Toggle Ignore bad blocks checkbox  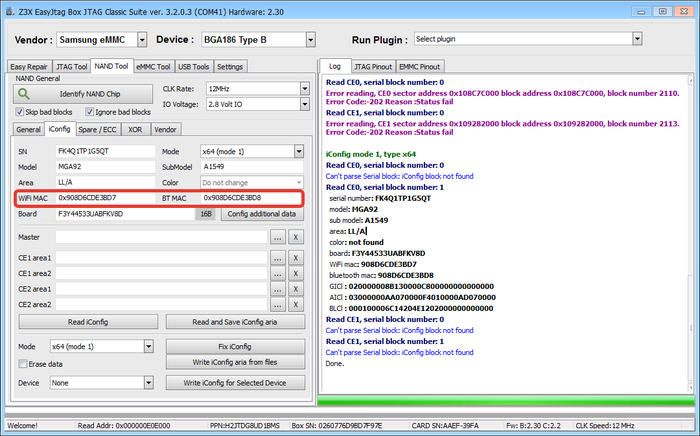click(90, 112)
